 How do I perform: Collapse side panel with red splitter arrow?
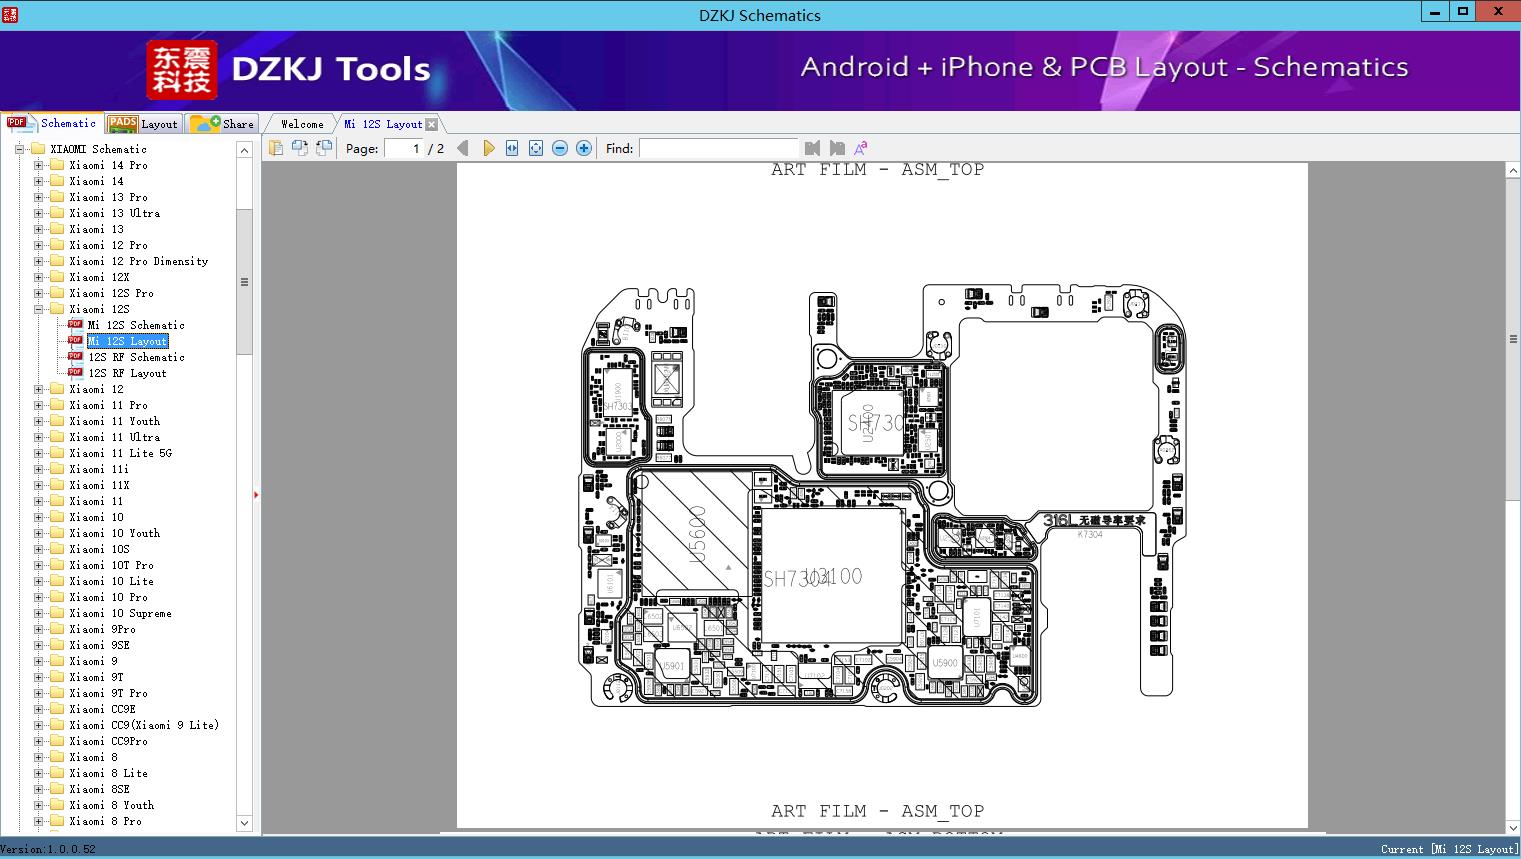pos(256,494)
